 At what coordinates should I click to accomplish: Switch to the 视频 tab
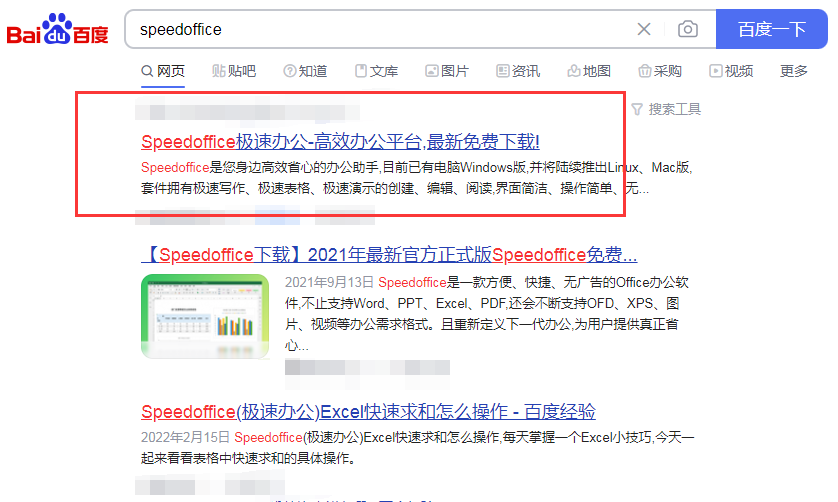(731, 71)
